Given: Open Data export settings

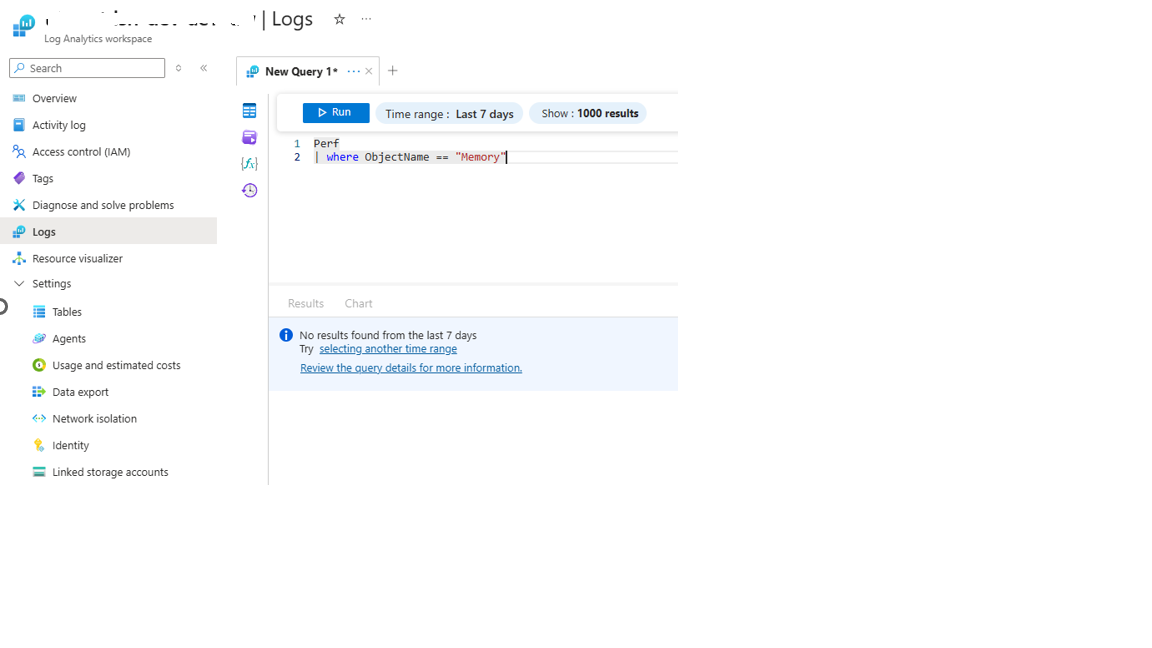Looking at the screenshot, I should (80, 392).
